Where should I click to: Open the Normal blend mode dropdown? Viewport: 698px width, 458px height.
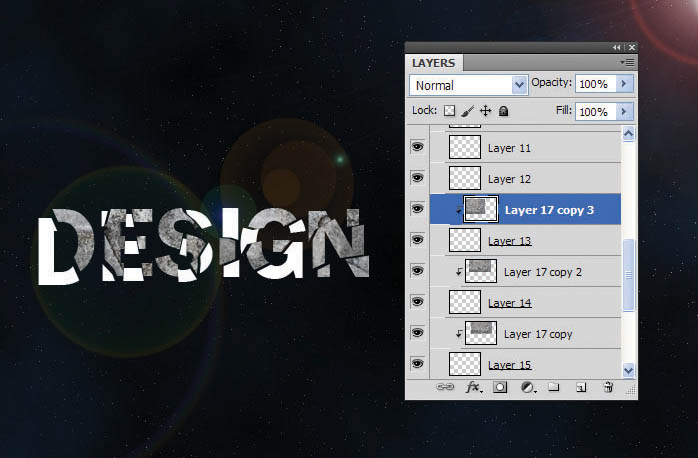pyautogui.click(x=468, y=85)
